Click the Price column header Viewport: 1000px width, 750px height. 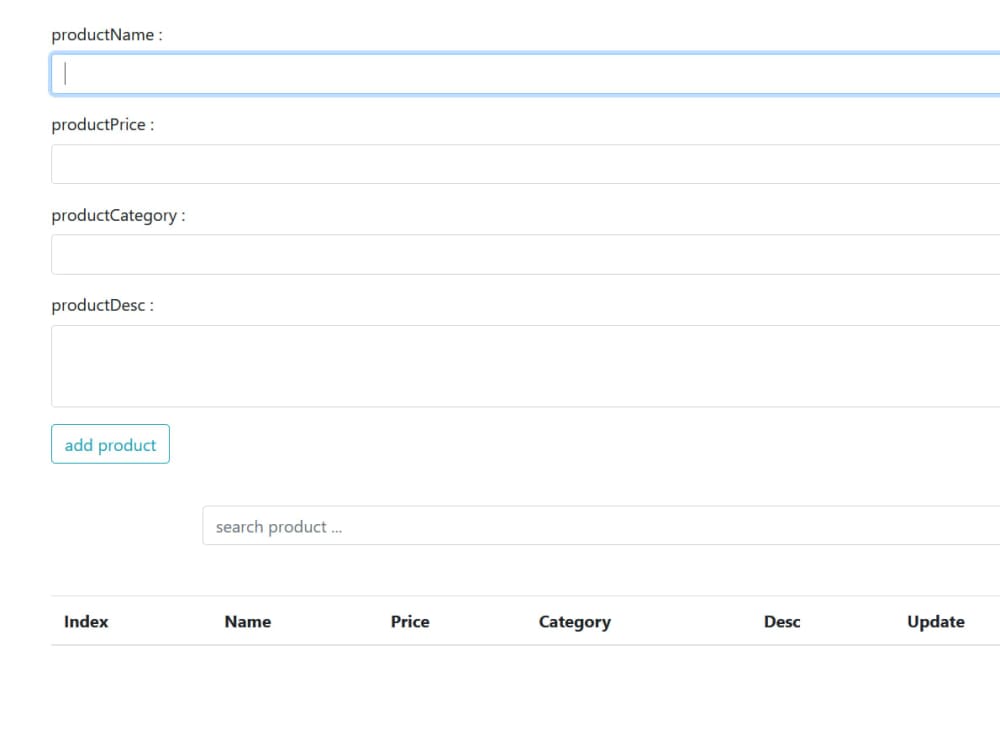pyautogui.click(x=410, y=621)
